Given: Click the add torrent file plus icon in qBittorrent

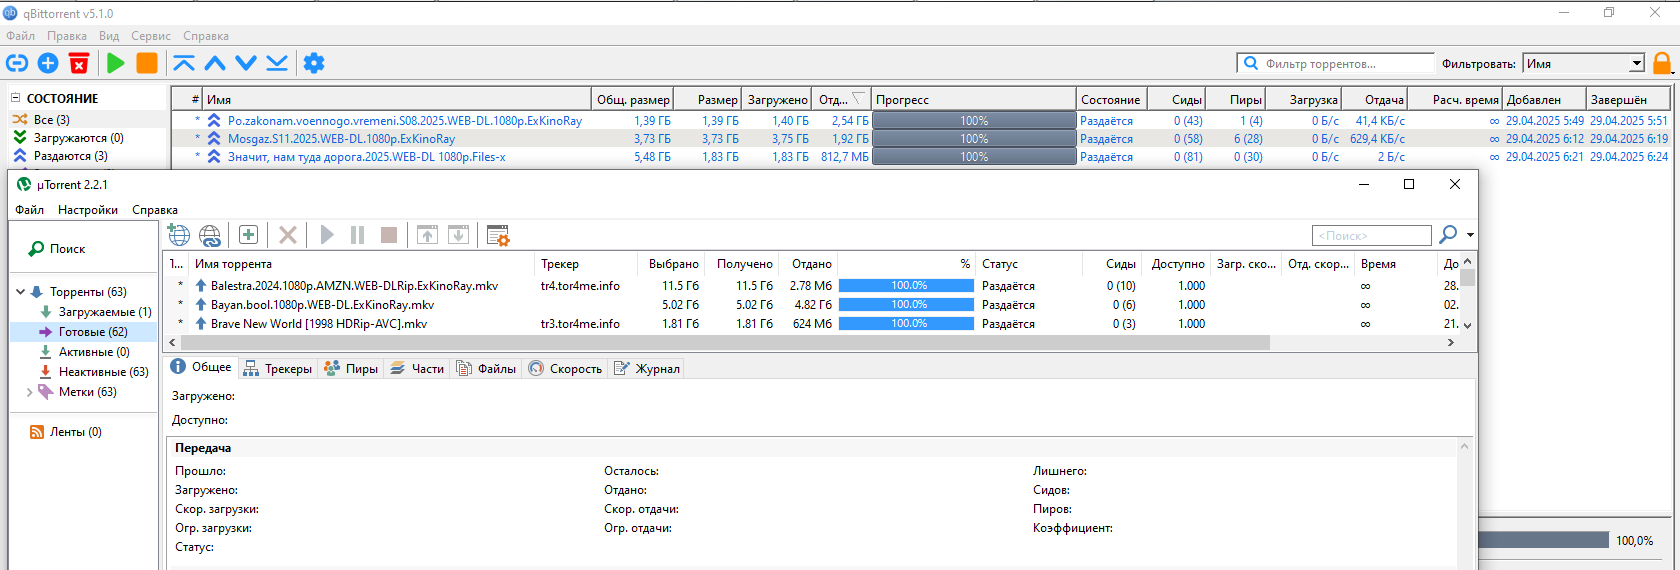Looking at the screenshot, I should point(48,63).
